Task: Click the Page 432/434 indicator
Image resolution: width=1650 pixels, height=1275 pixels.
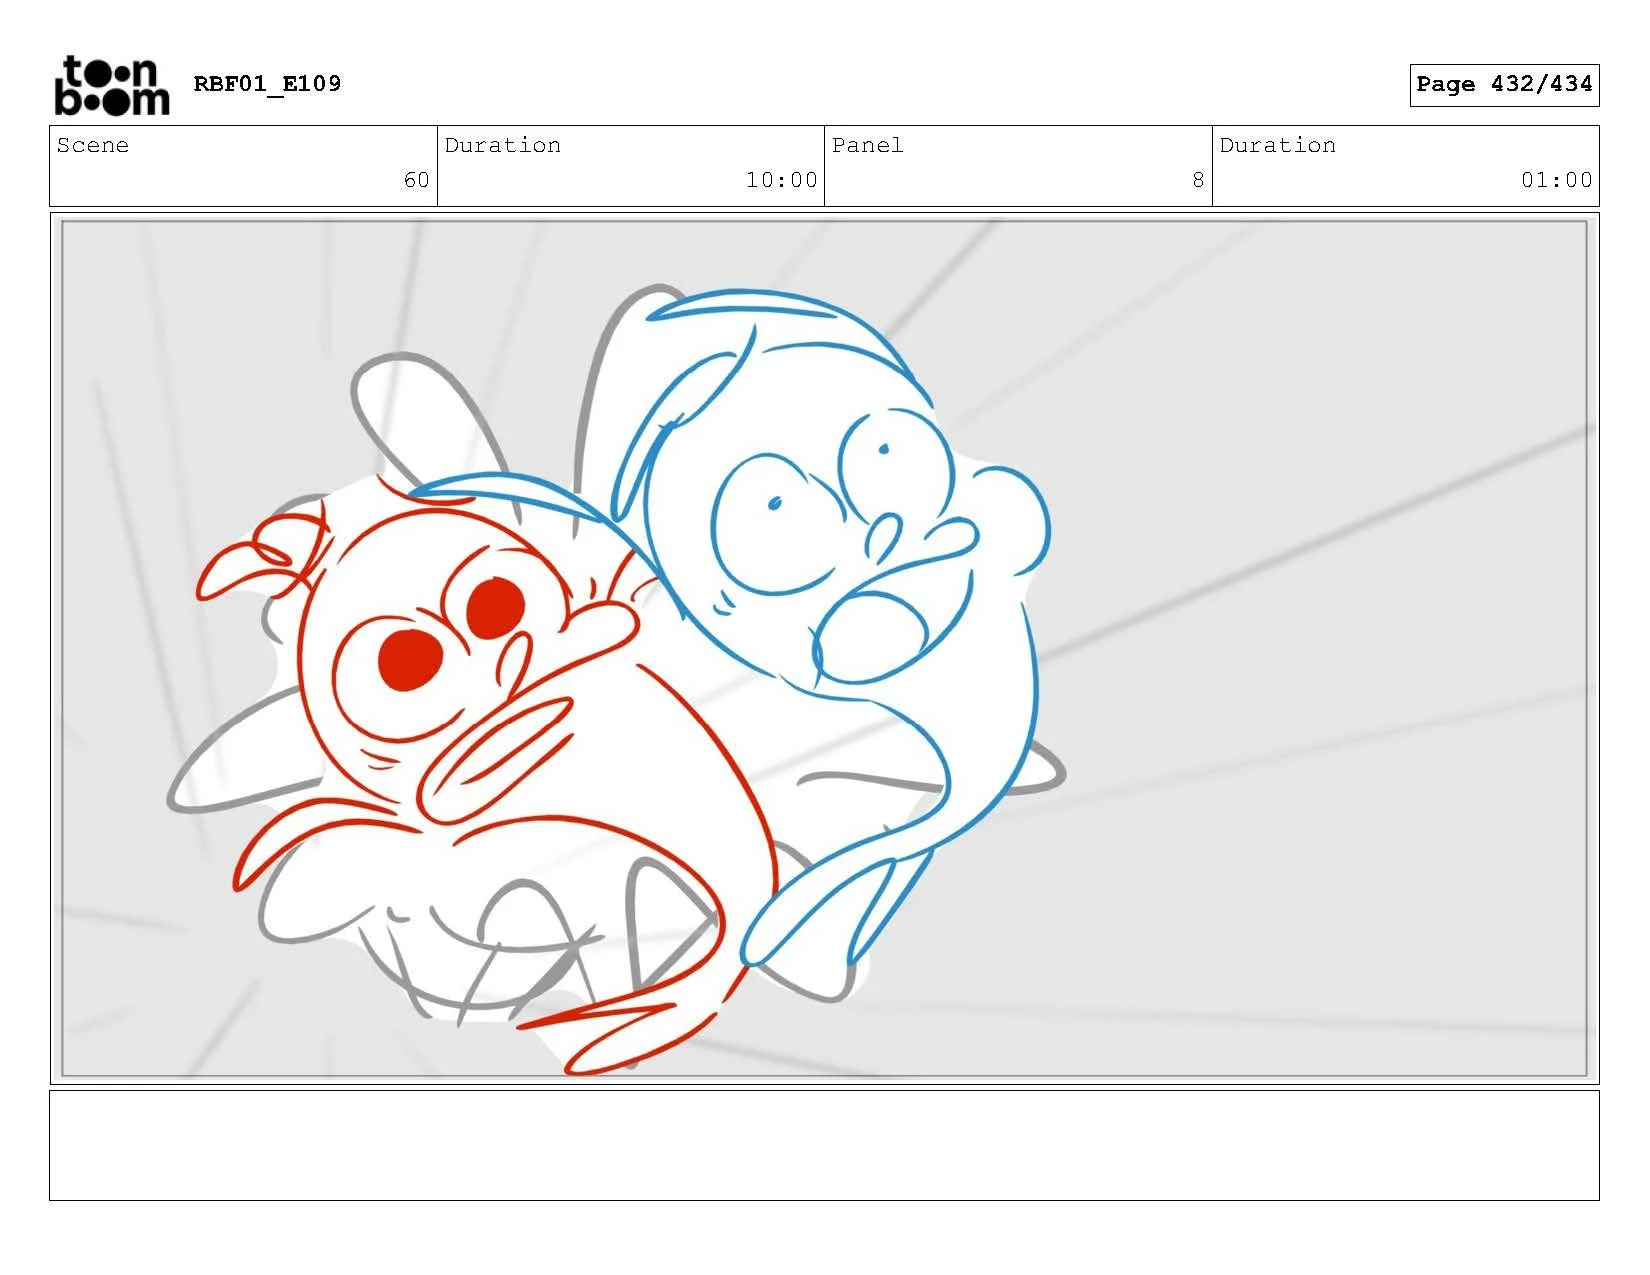Action: pos(1504,85)
